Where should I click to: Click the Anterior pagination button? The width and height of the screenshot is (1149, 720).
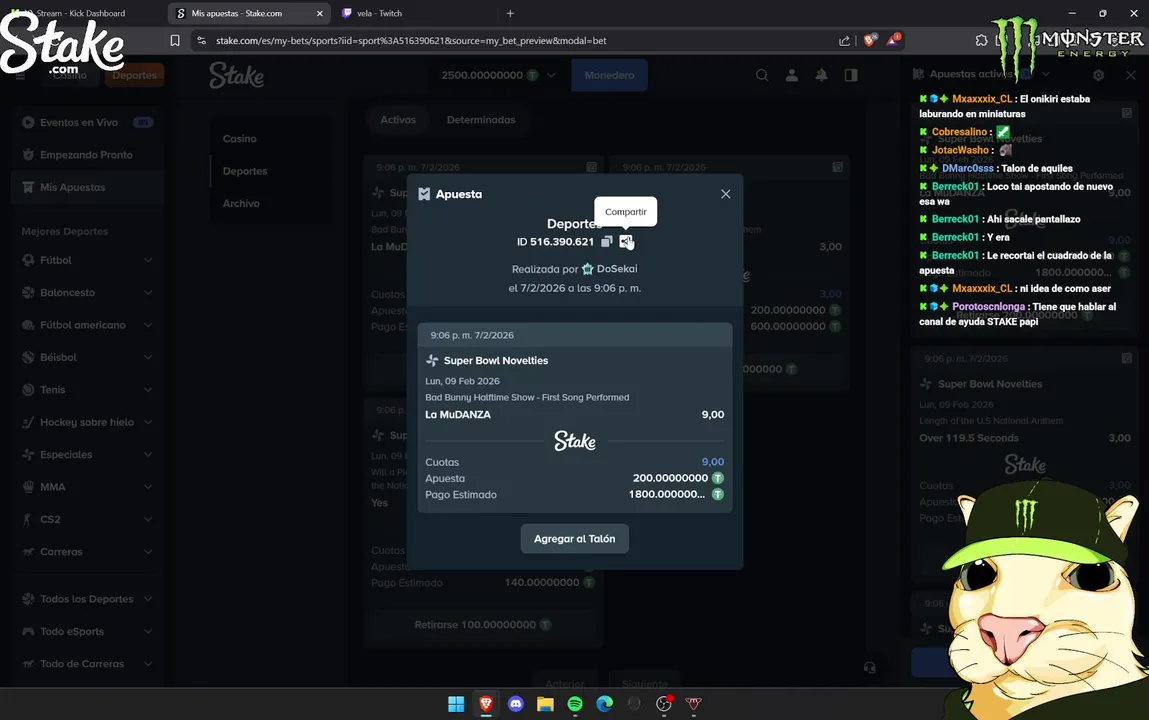[564, 683]
